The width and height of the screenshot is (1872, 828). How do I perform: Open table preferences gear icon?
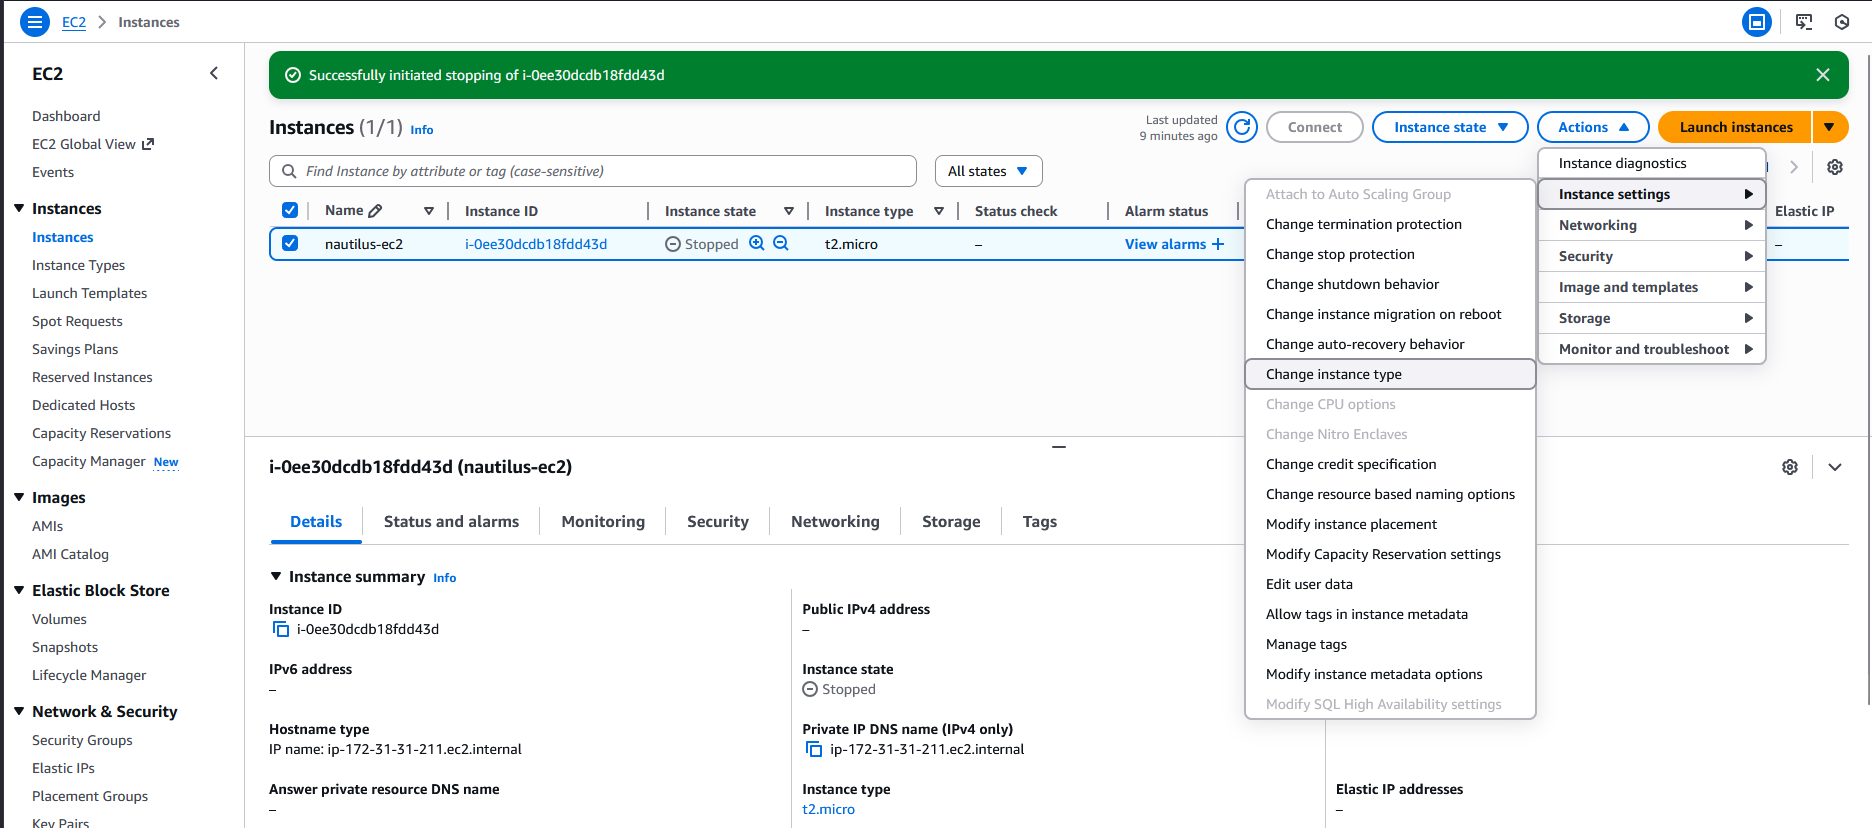(x=1835, y=167)
